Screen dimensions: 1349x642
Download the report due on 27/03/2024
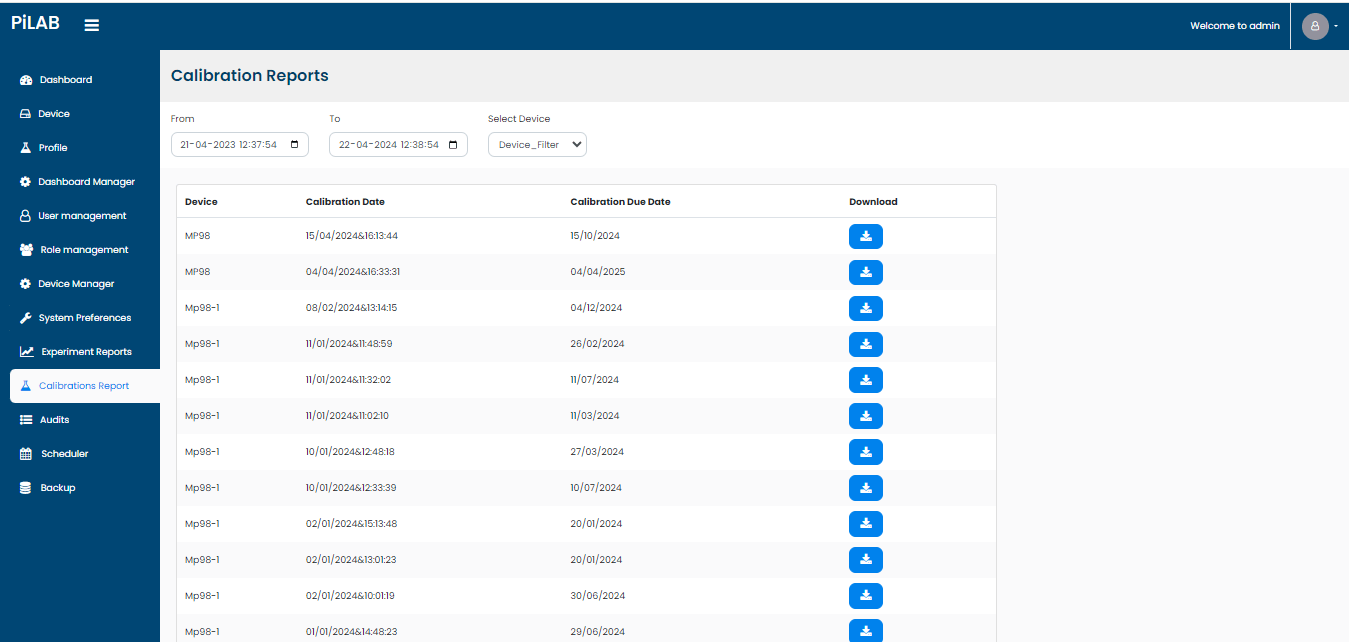coord(865,453)
